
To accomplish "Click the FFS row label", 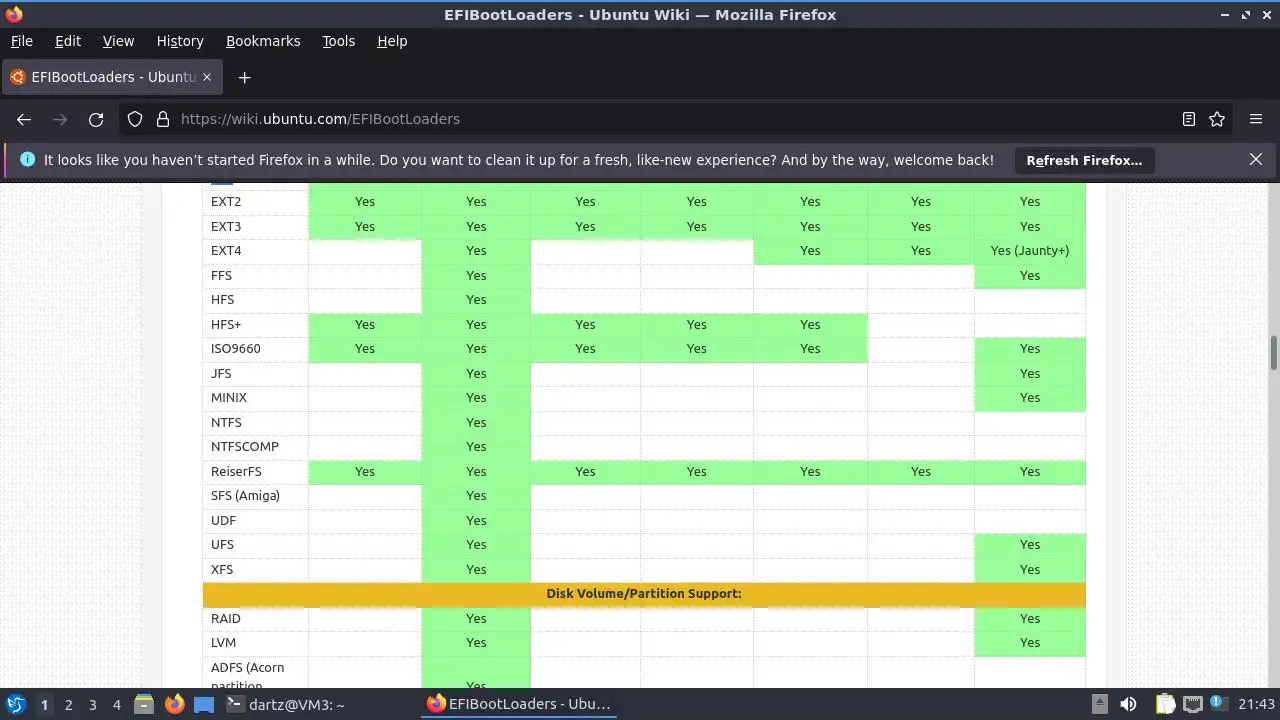I will click(222, 276).
